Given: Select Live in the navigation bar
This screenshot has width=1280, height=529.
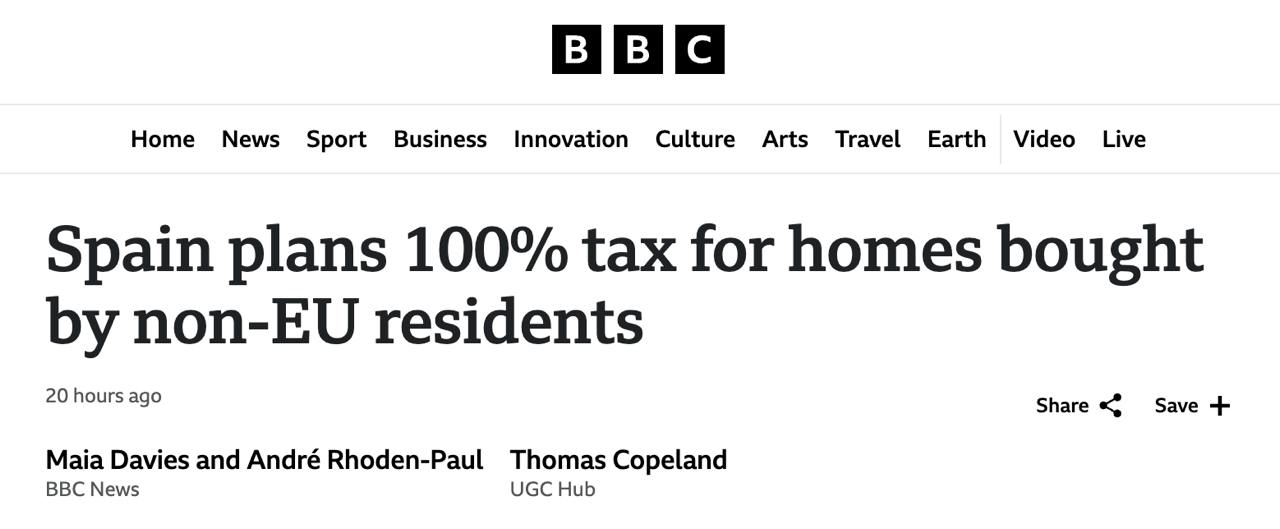Looking at the screenshot, I should 1124,139.
